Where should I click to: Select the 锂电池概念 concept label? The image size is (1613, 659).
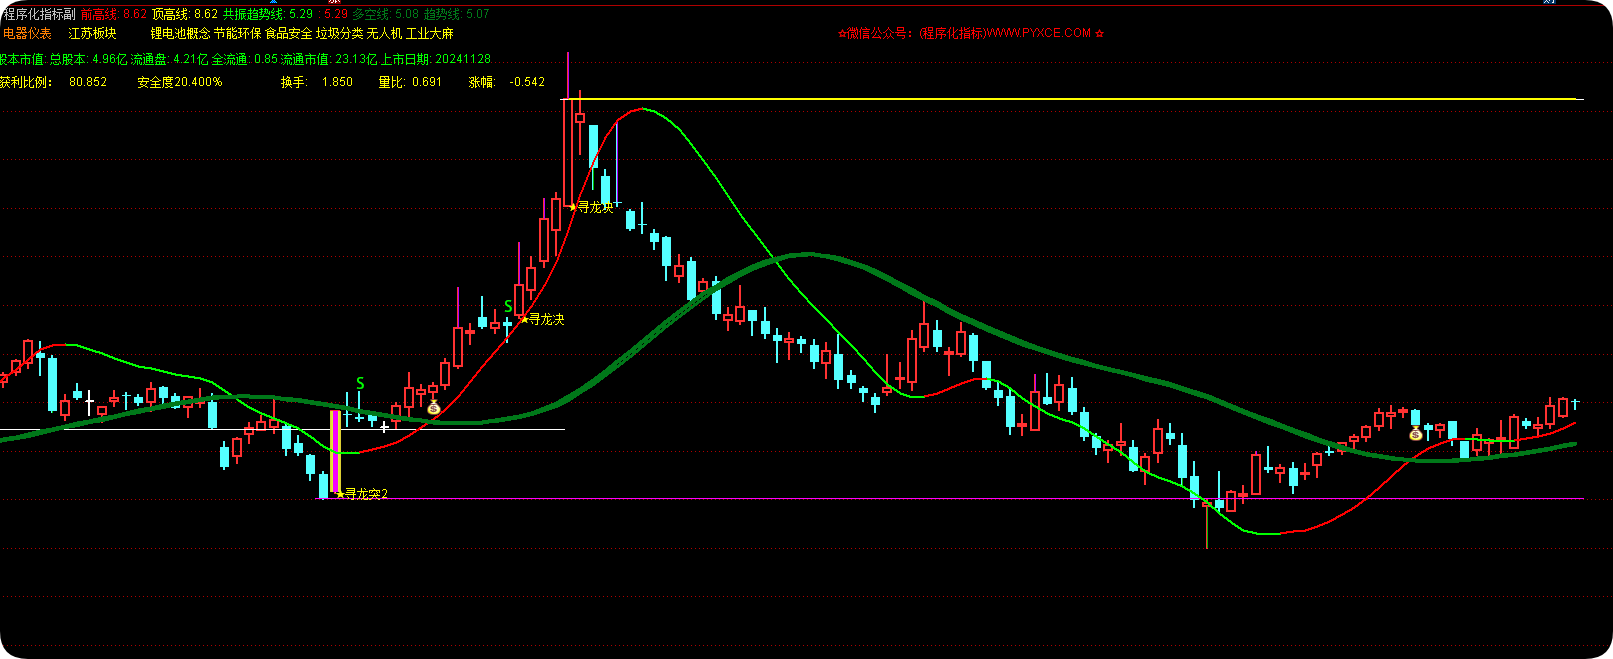pos(180,34)
